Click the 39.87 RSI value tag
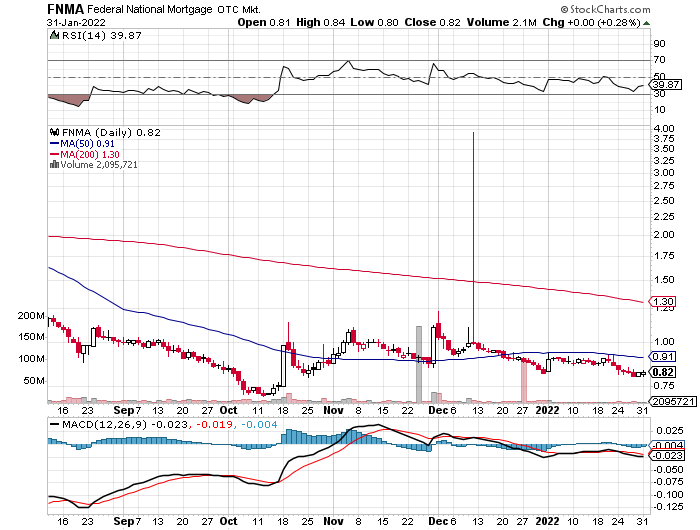The width and height of the screenshot is (700, 530). [x=666, y=84]
